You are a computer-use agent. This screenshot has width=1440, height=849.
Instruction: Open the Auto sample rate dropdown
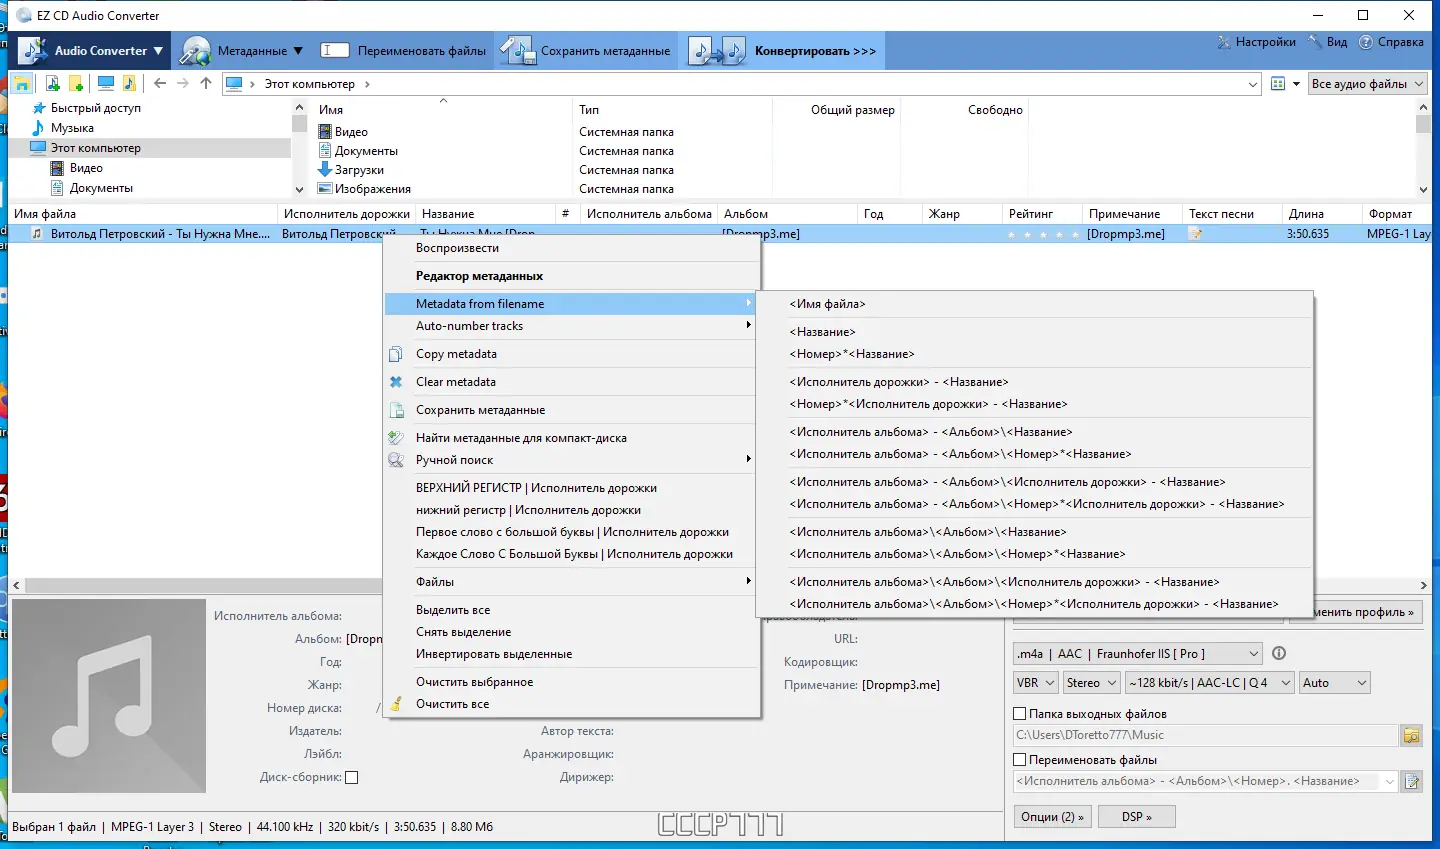1334,683
